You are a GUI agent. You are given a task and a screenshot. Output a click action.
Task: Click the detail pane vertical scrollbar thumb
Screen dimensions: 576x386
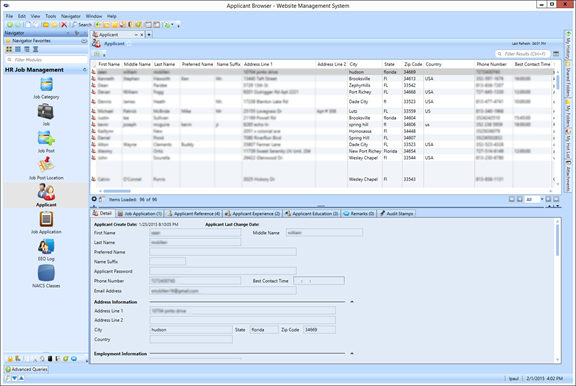coord(558,240)
